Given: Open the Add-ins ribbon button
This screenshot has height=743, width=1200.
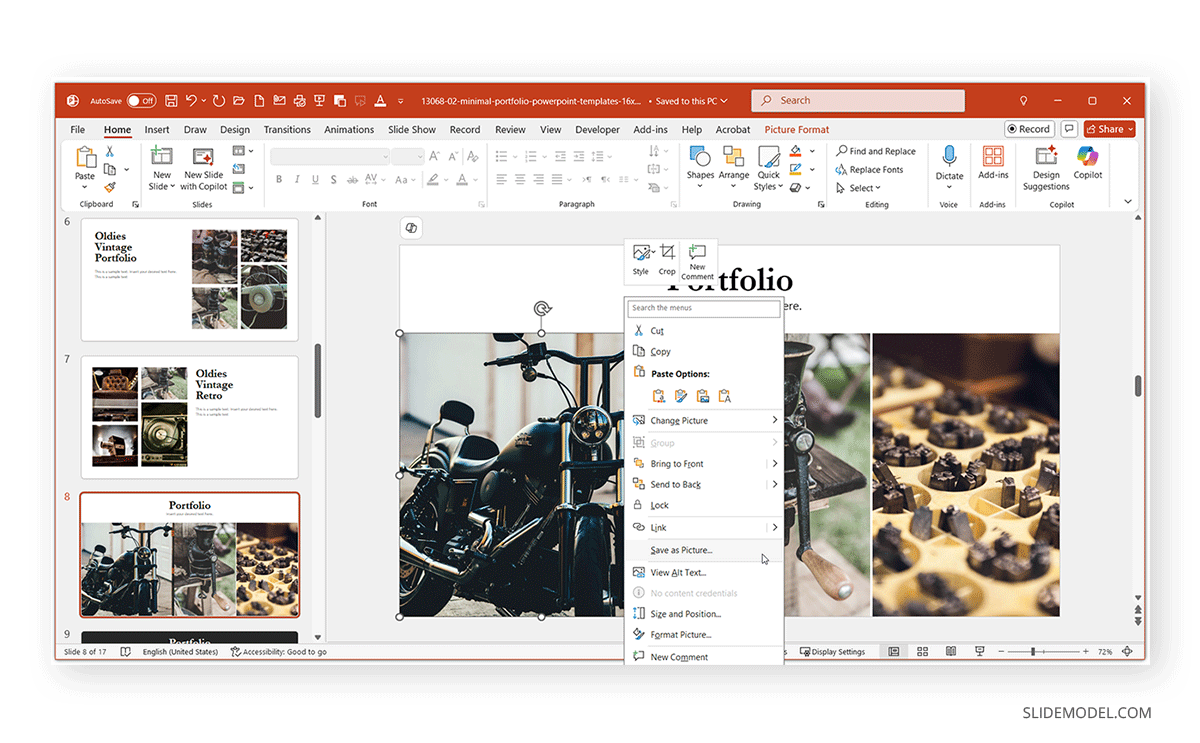Looking at the screenshot, I should (993, 162).
